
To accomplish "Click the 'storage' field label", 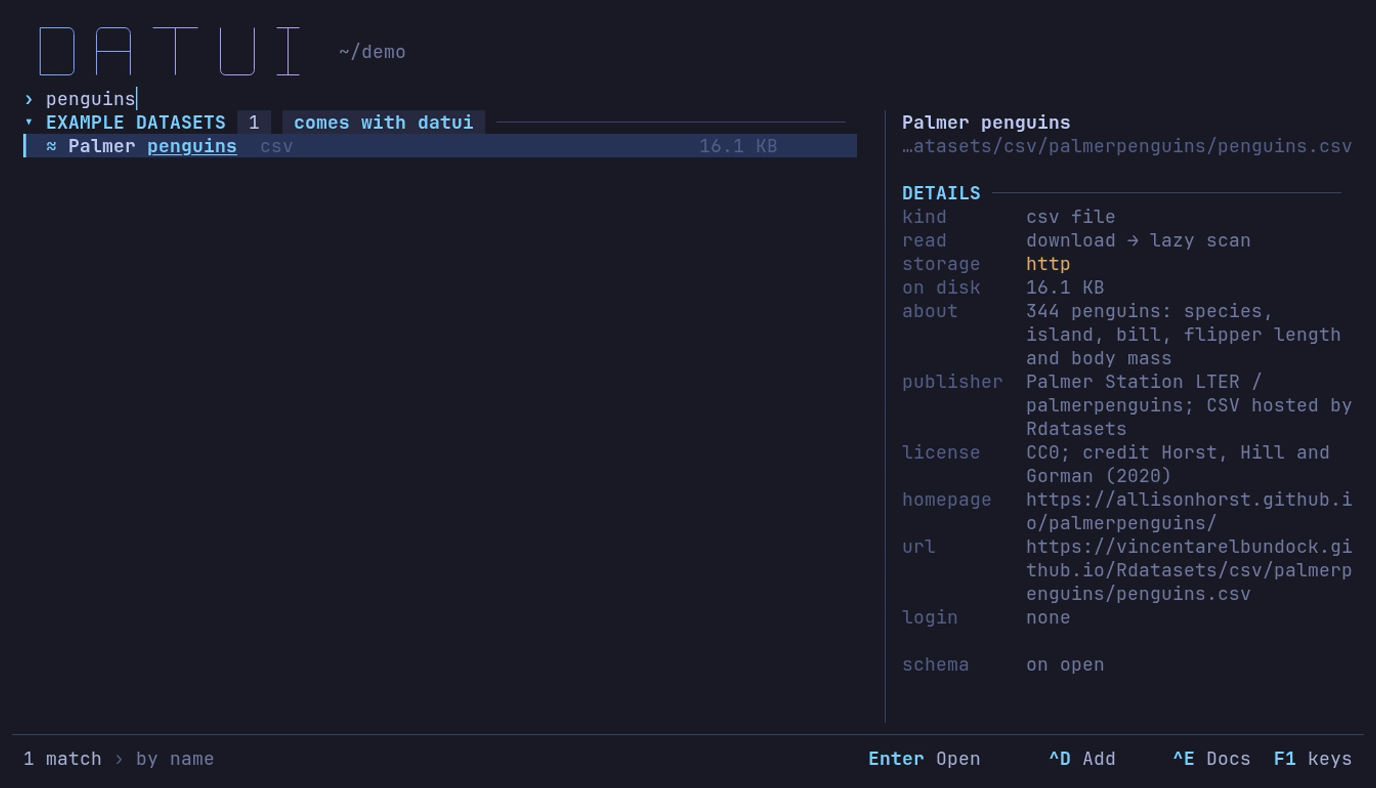I will tap(941, 264).
